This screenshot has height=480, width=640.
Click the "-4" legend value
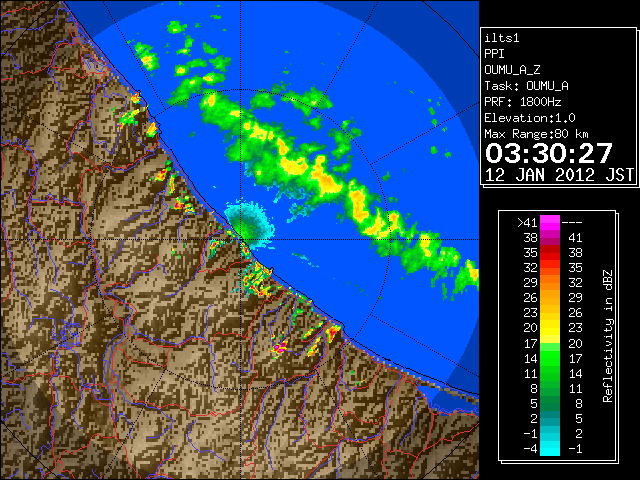[x=530, y=449]
